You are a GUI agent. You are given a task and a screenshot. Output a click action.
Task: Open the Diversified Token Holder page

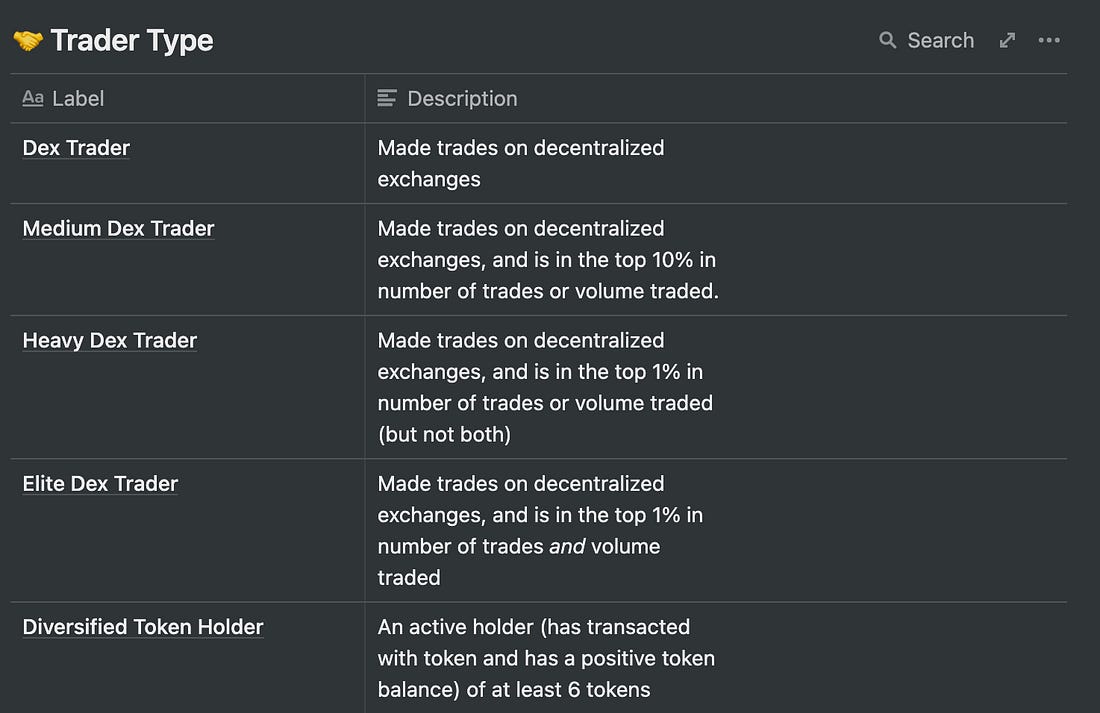[143, 628]
